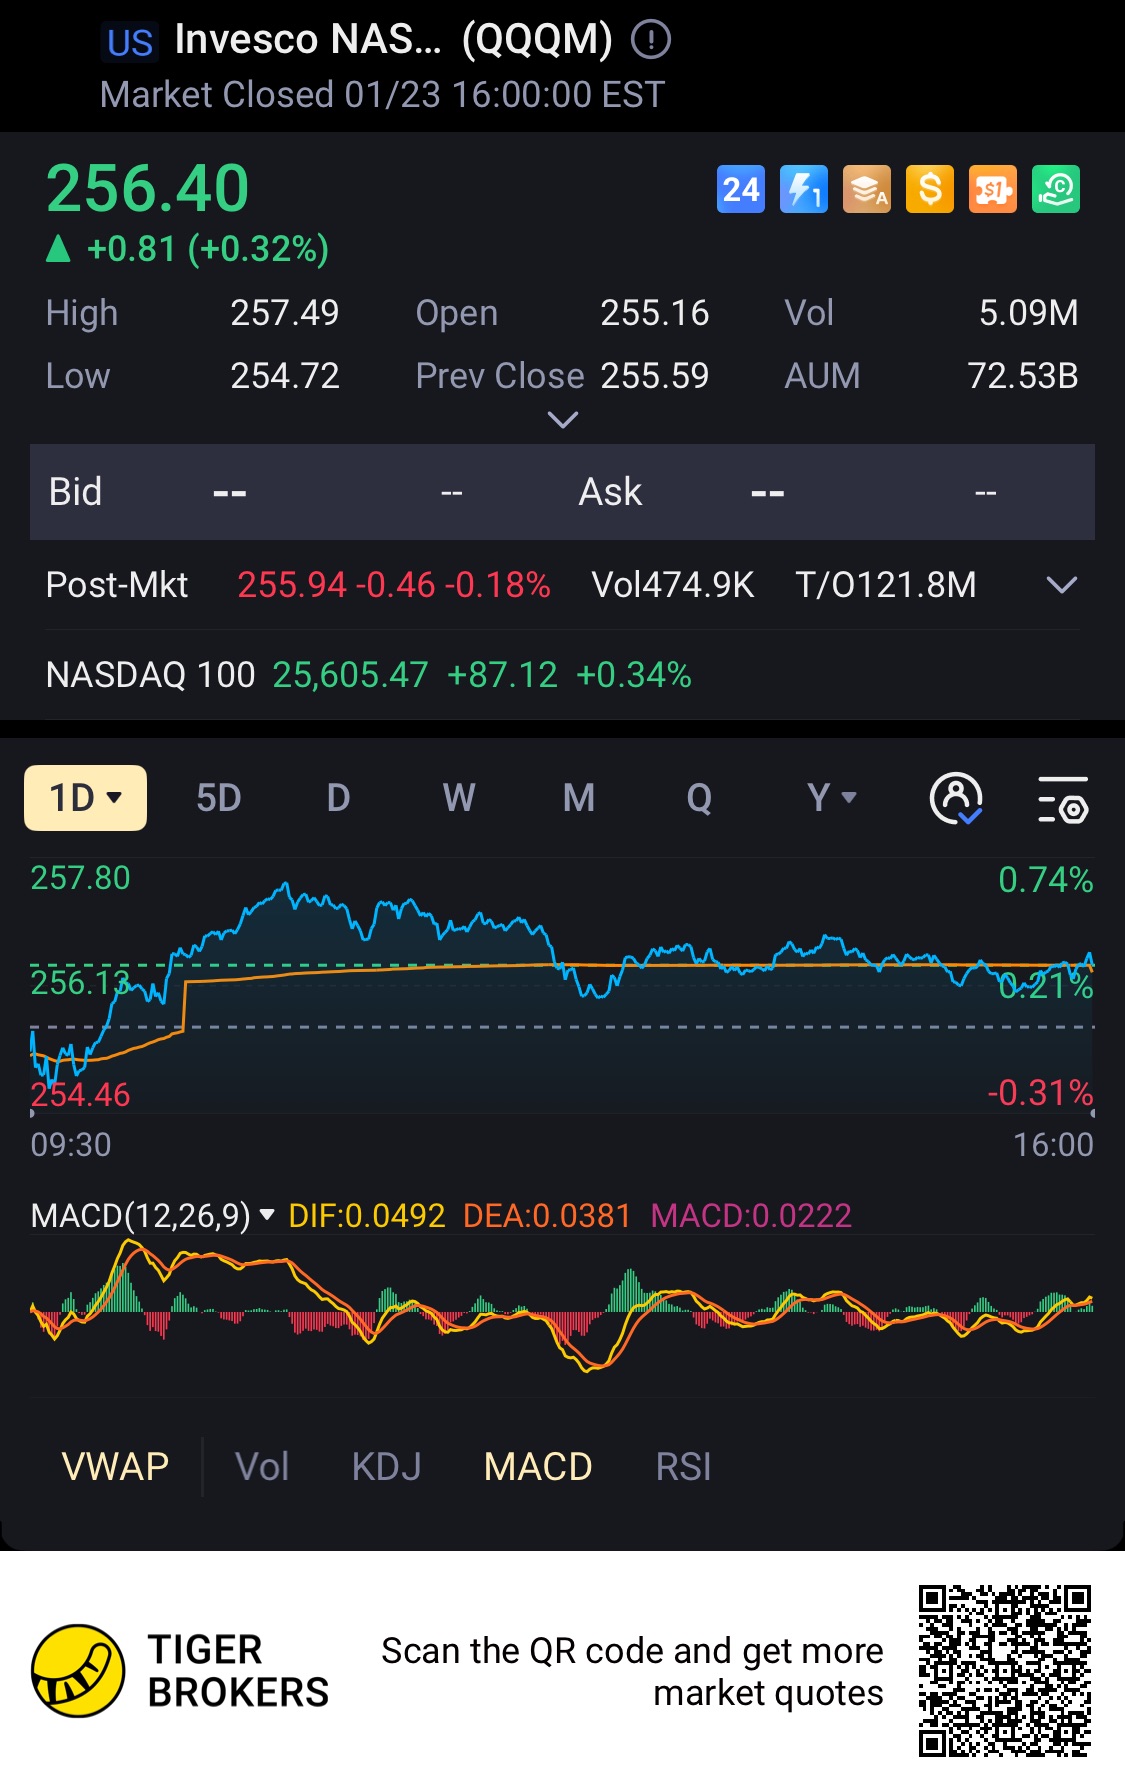Tap the 257.80 chart axis label
This screenshot has height=1791, width=1125.
click(x=81, y=878)
